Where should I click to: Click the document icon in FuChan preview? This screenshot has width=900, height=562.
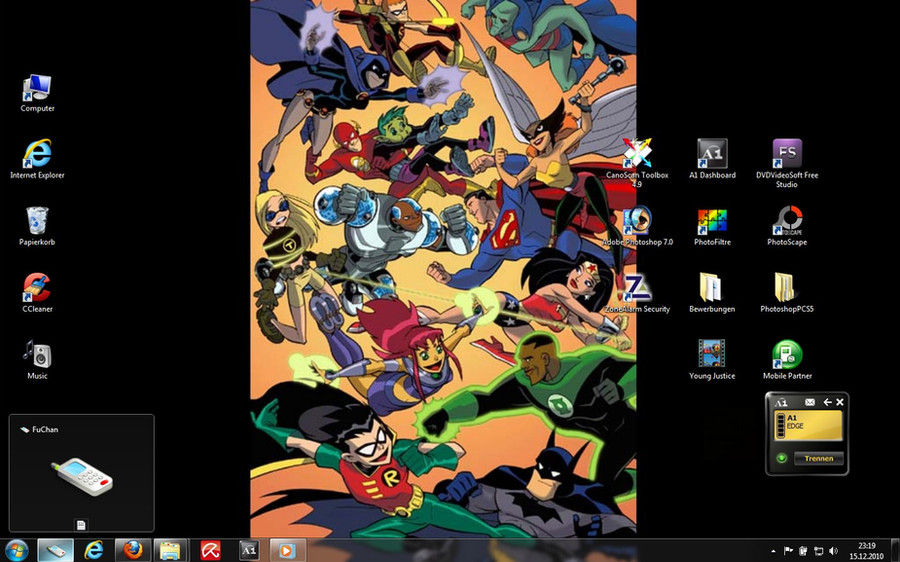pos(81,525)
